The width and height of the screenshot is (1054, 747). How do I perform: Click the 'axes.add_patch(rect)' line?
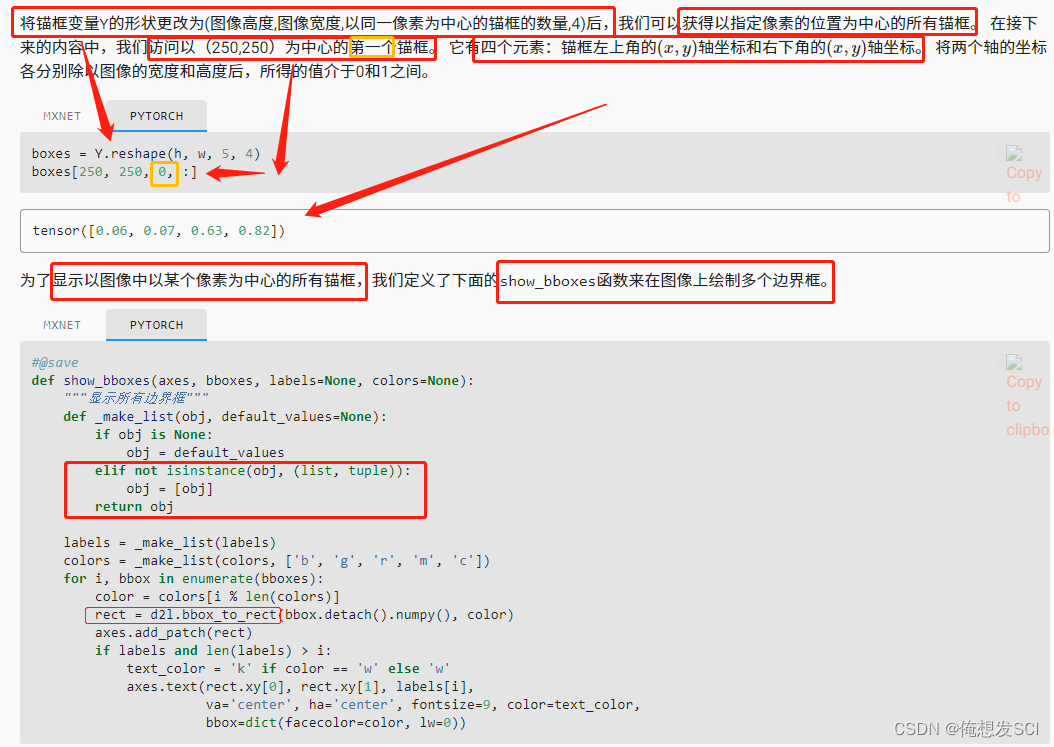[x=173, y=633]
